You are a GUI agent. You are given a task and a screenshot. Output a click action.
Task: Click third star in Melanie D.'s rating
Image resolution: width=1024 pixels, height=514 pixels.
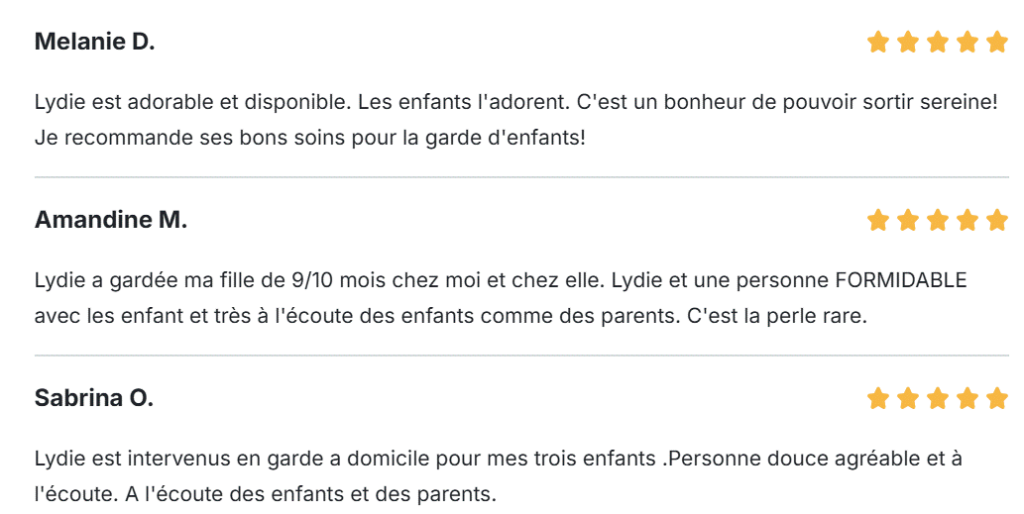click(938, 42)
